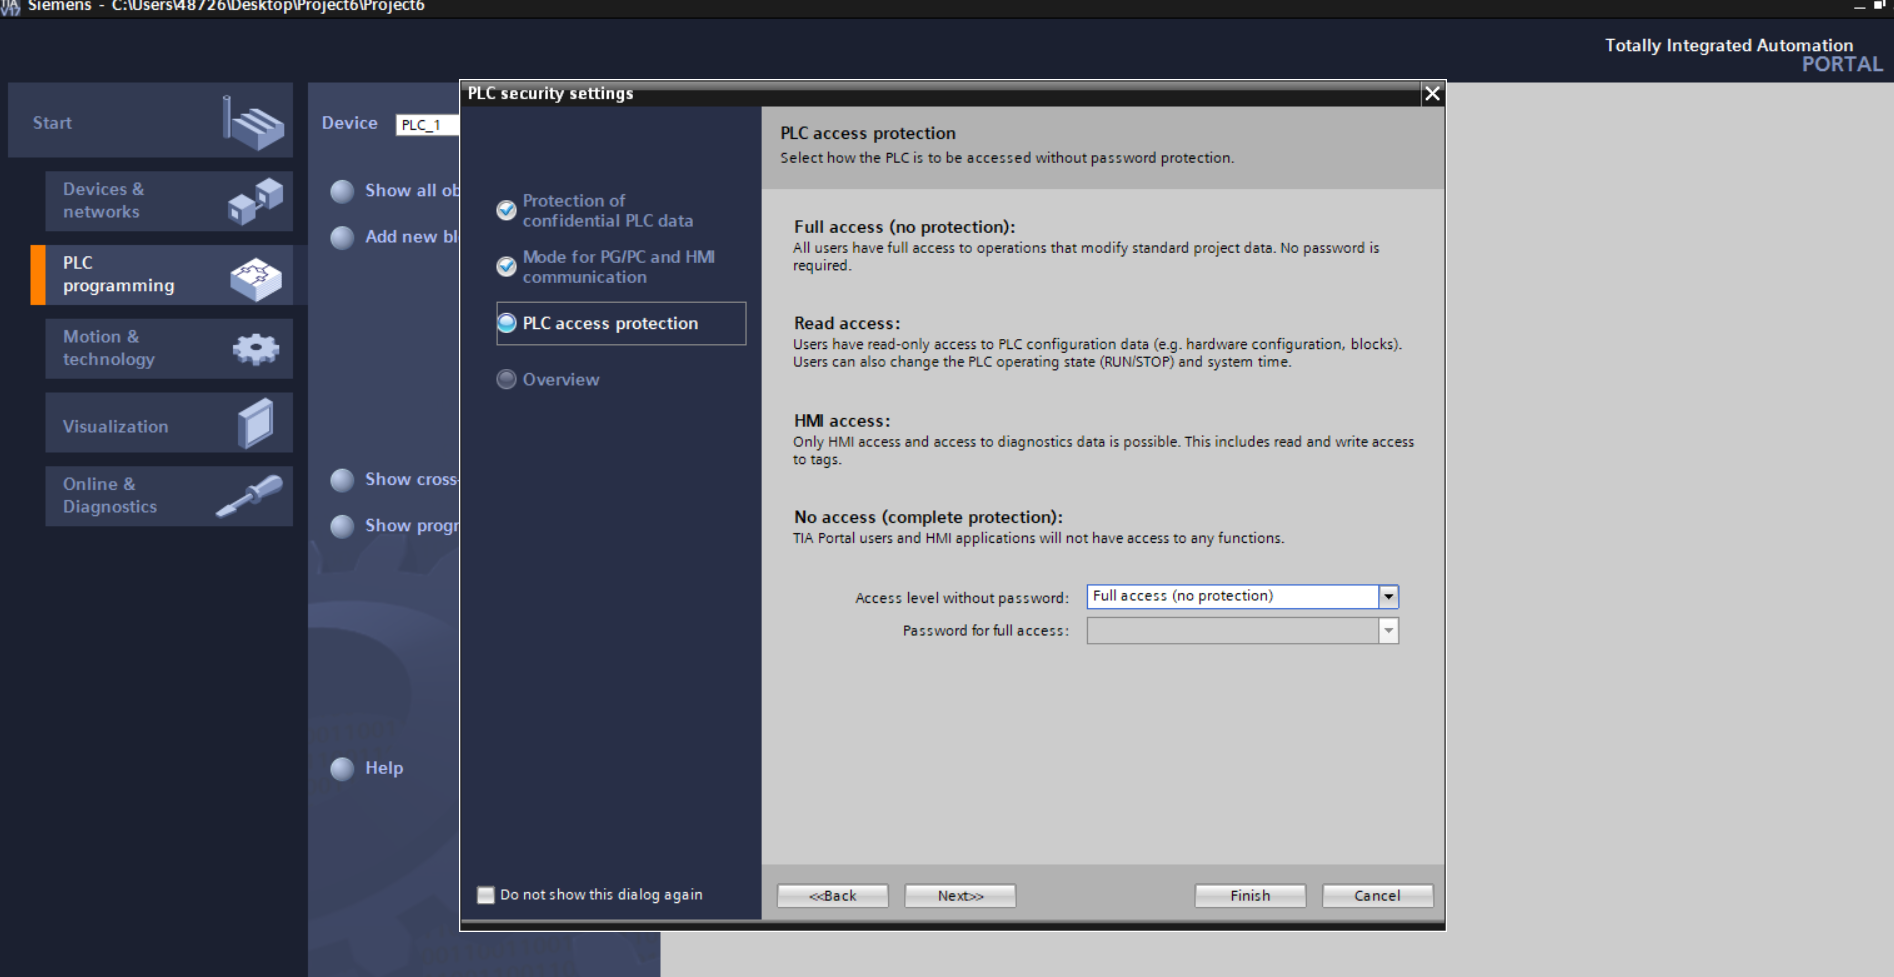1894x977 pixels.
Task: Open the Devices & networks portal
Action: (169, 201)
